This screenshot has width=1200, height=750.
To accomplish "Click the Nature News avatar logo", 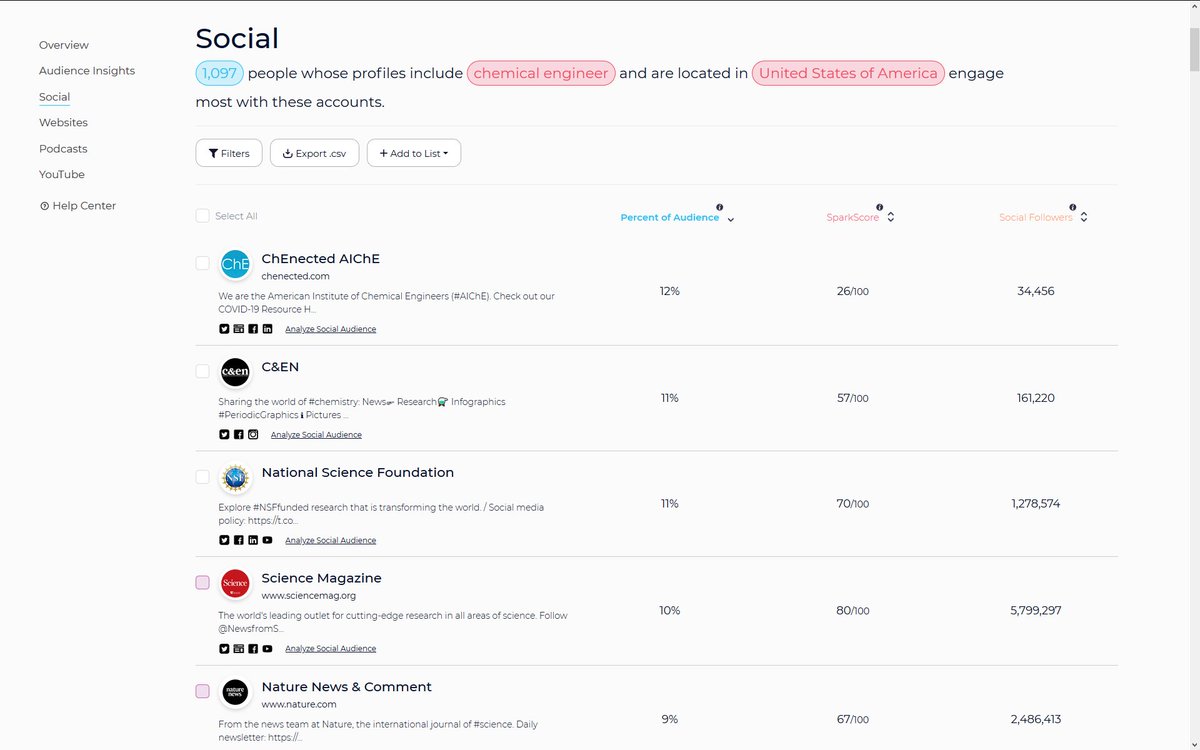I will (235, 692).
